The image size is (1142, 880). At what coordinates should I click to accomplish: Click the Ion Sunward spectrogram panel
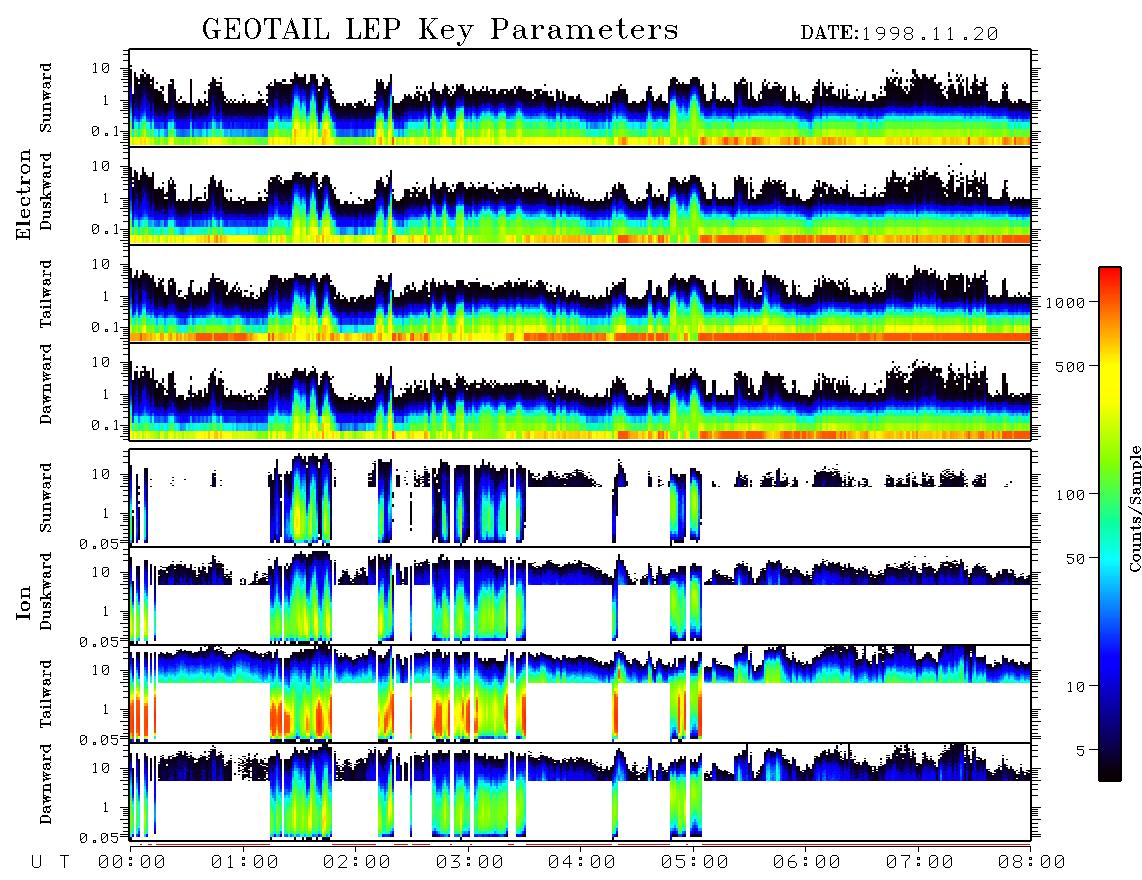[580, 498]
